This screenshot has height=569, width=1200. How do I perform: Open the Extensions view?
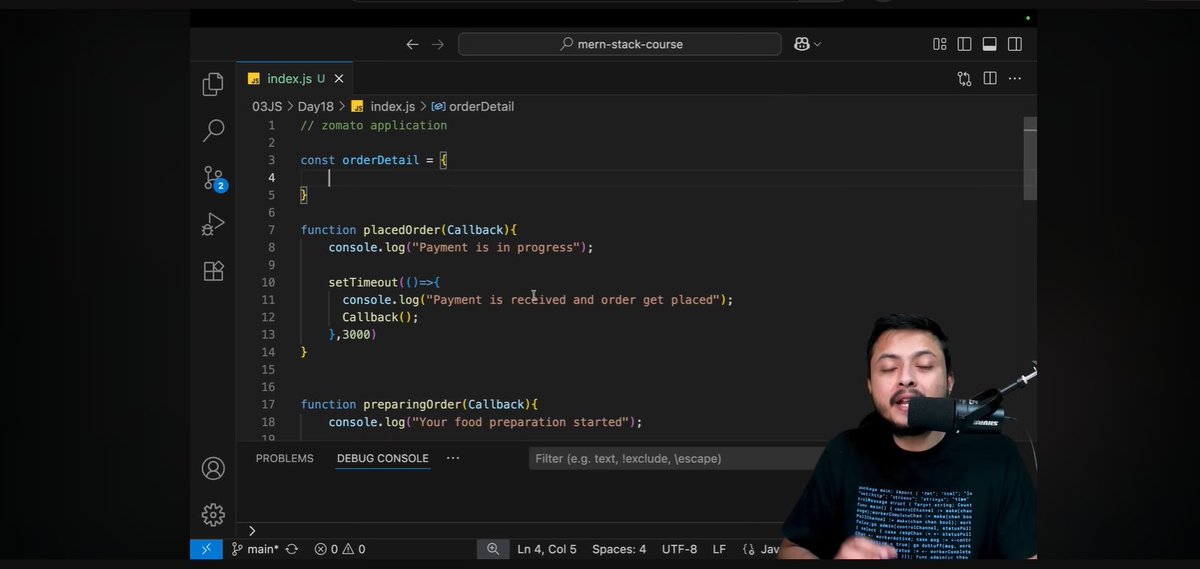(x=213, y=271)
